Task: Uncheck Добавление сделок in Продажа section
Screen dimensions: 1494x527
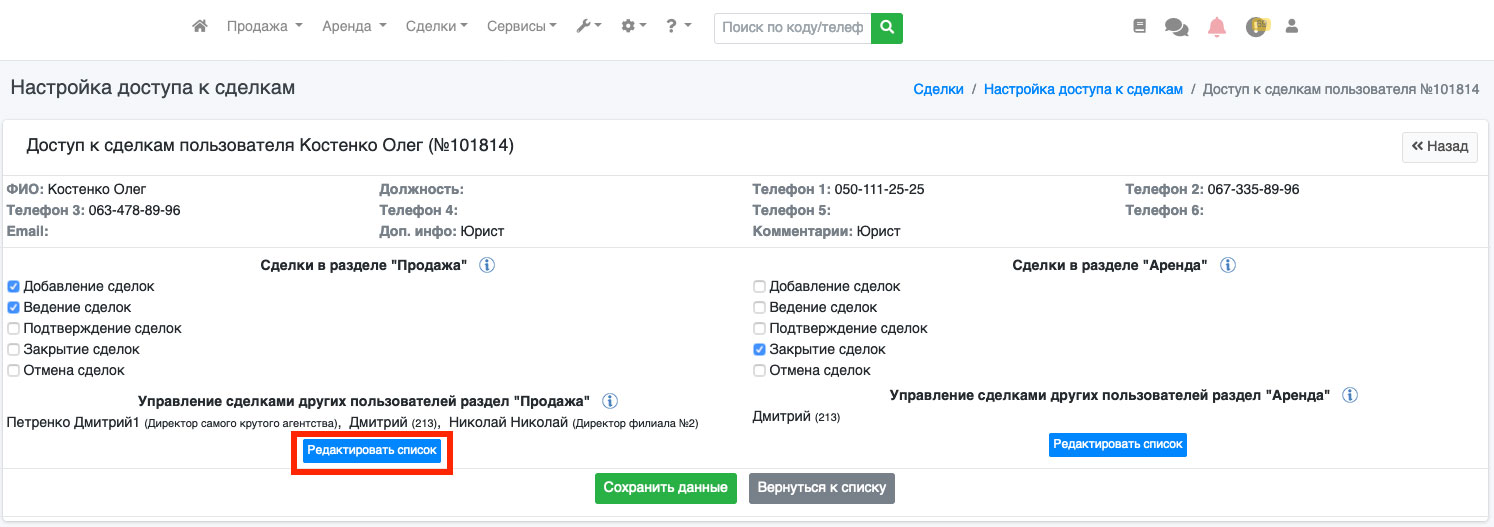Action: 14,287
